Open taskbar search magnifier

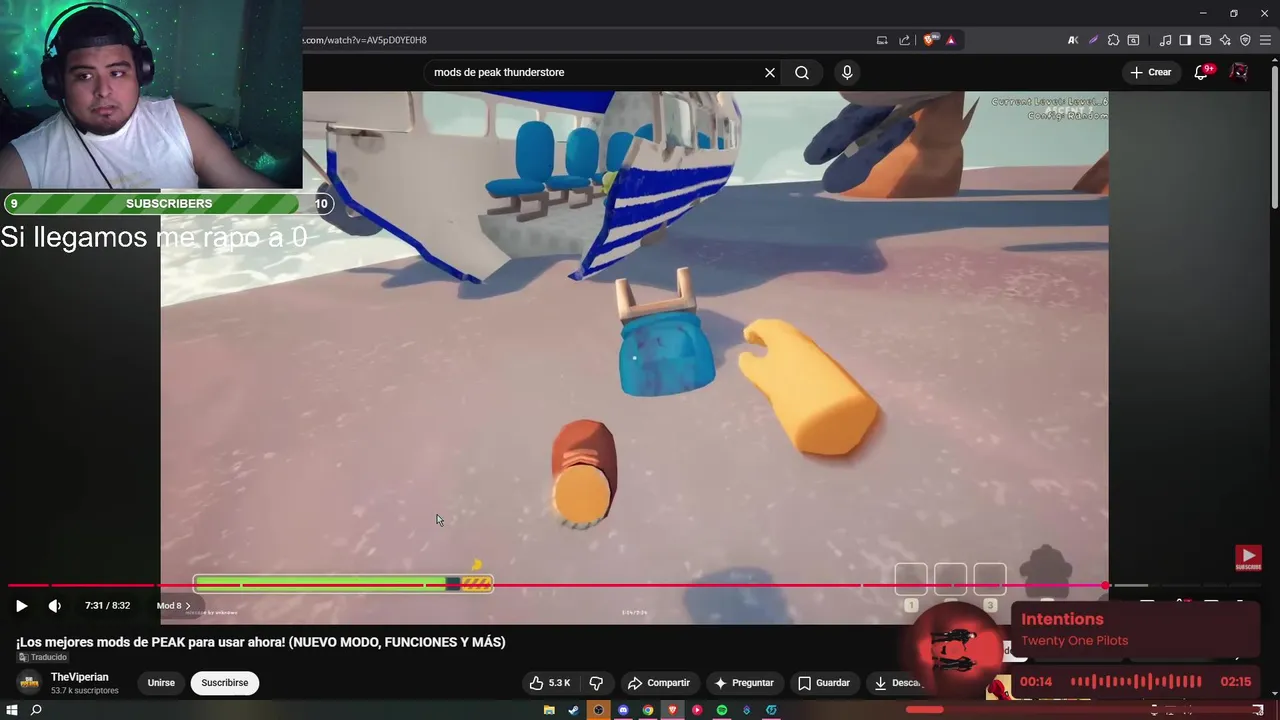(x=36, y=710)
